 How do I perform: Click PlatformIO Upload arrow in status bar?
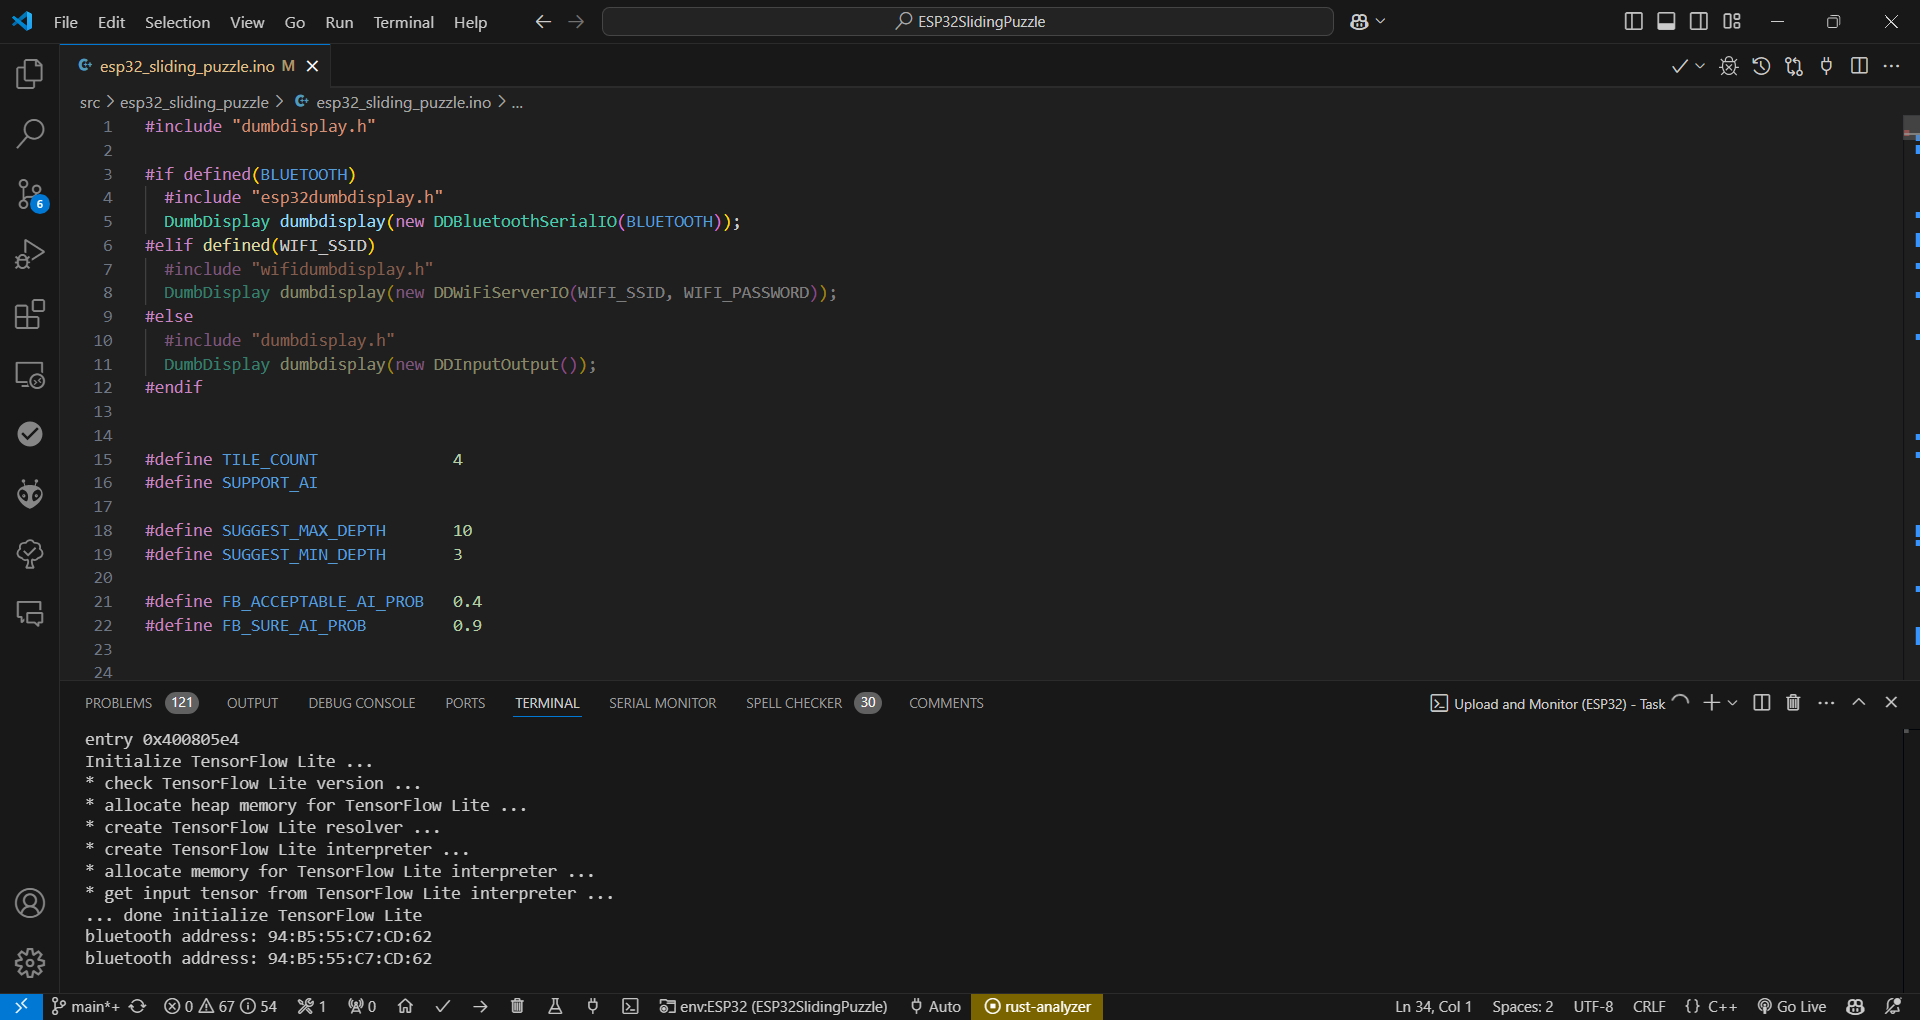480,1006
